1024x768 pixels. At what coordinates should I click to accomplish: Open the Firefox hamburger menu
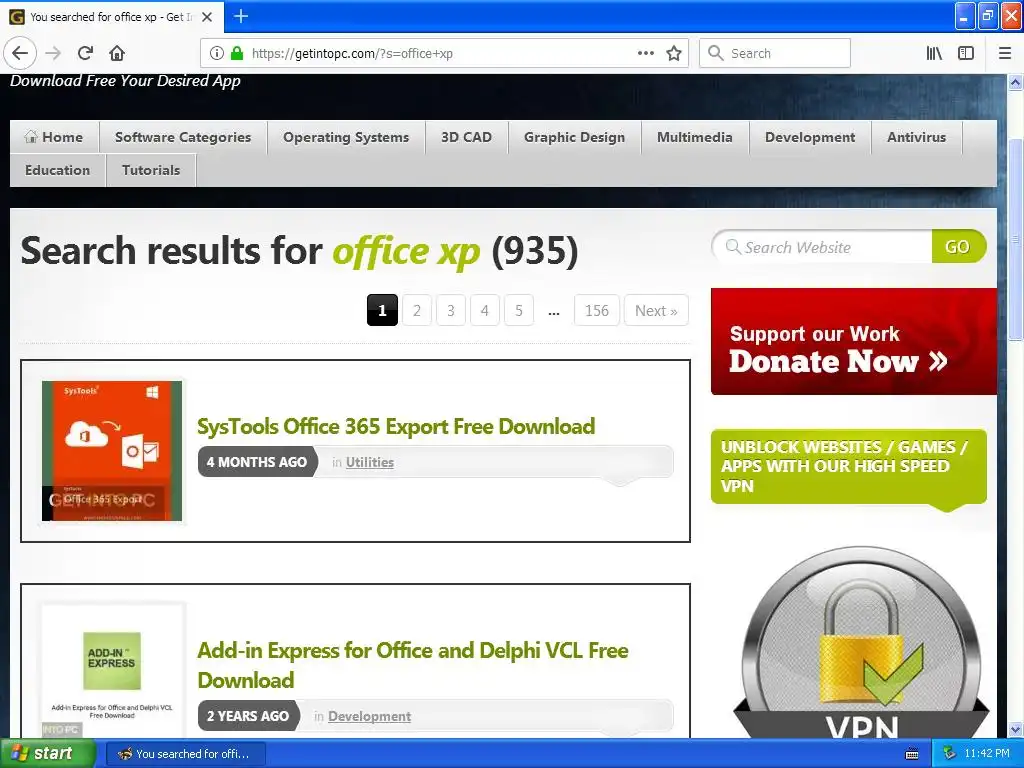click(x=1005, y=54)
